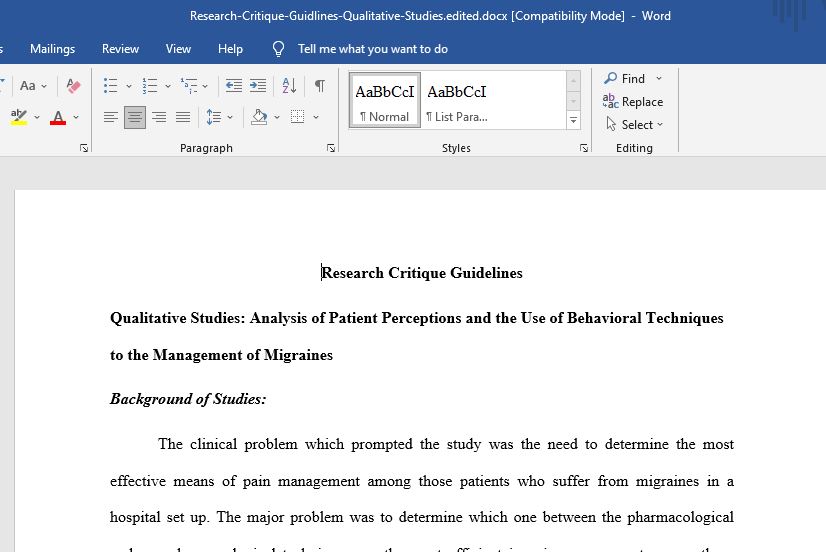Justify paragraph text
This screenshot has width=826, height=552.
183,117
